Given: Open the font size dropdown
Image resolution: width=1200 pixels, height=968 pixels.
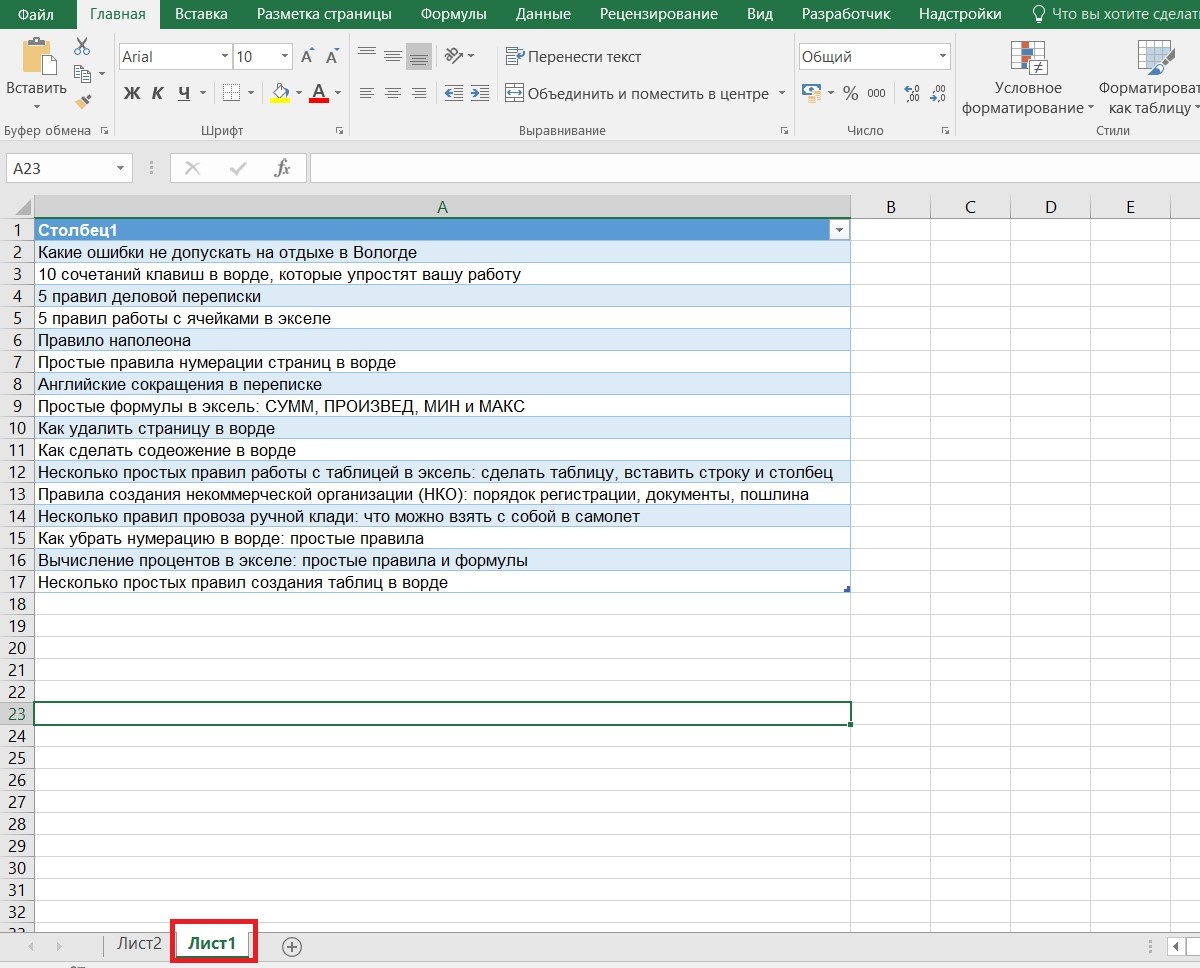Looking at the screenshot, I should point(285,57).
